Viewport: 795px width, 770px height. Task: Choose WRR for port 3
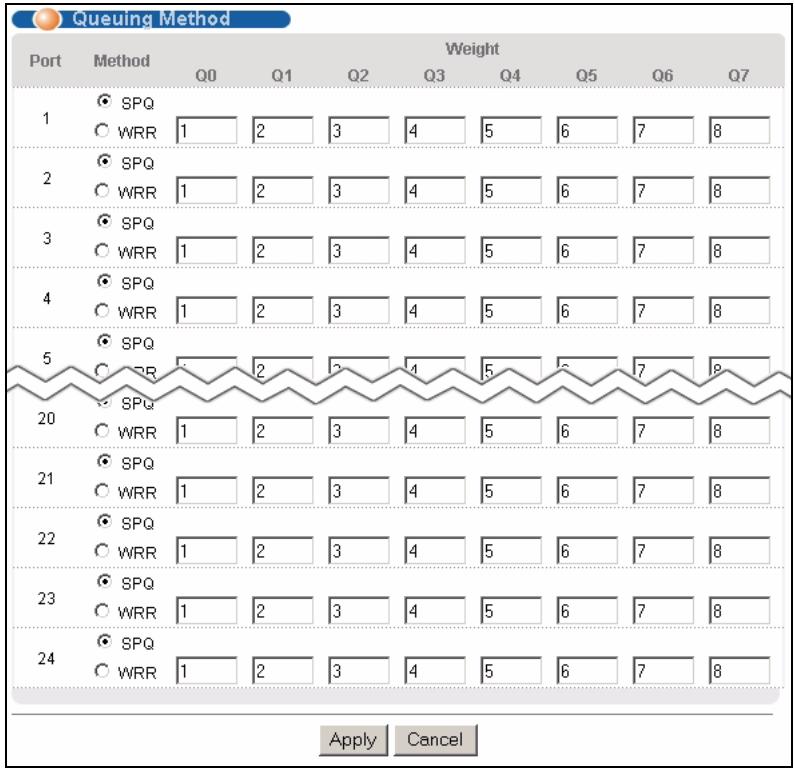[x=102, y=250]
